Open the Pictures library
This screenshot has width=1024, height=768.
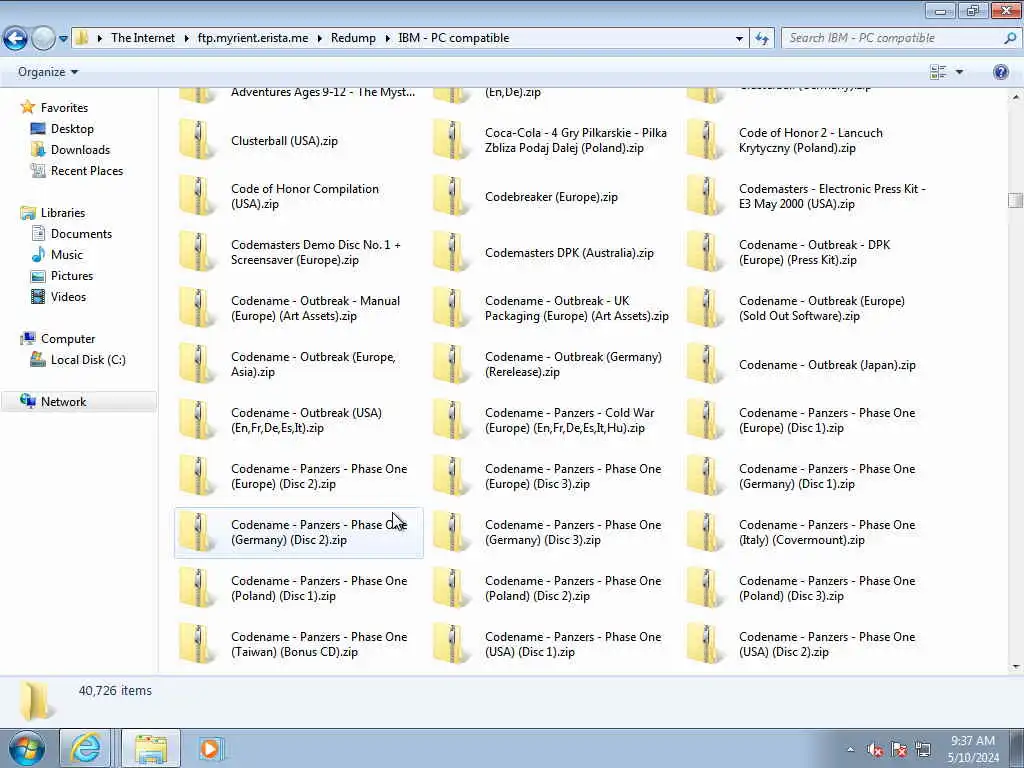click(72, 276)
